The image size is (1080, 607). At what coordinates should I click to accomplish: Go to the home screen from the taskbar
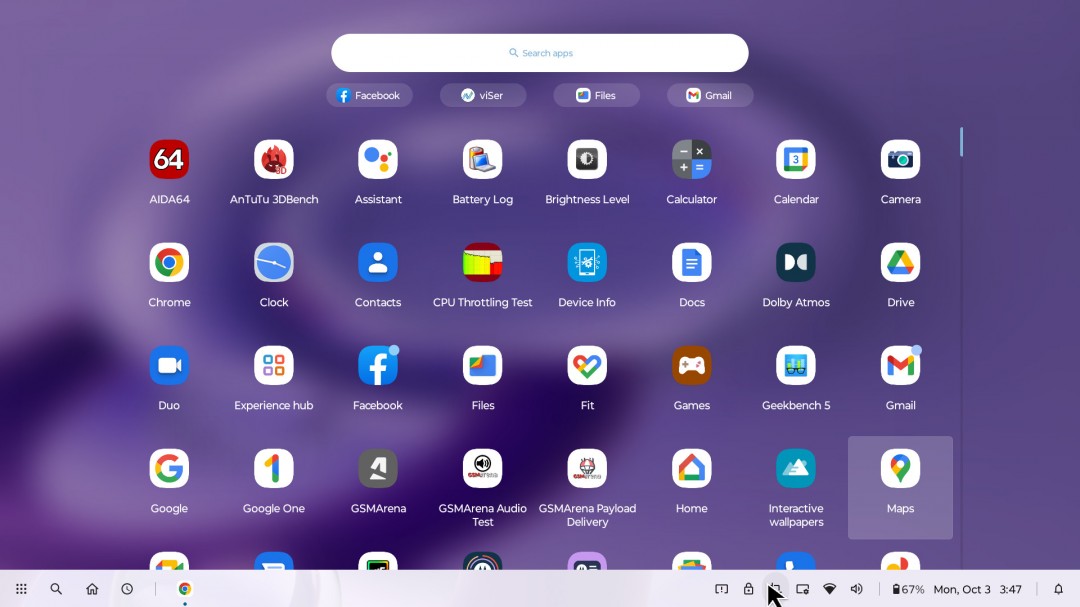[x=92, y=589]
